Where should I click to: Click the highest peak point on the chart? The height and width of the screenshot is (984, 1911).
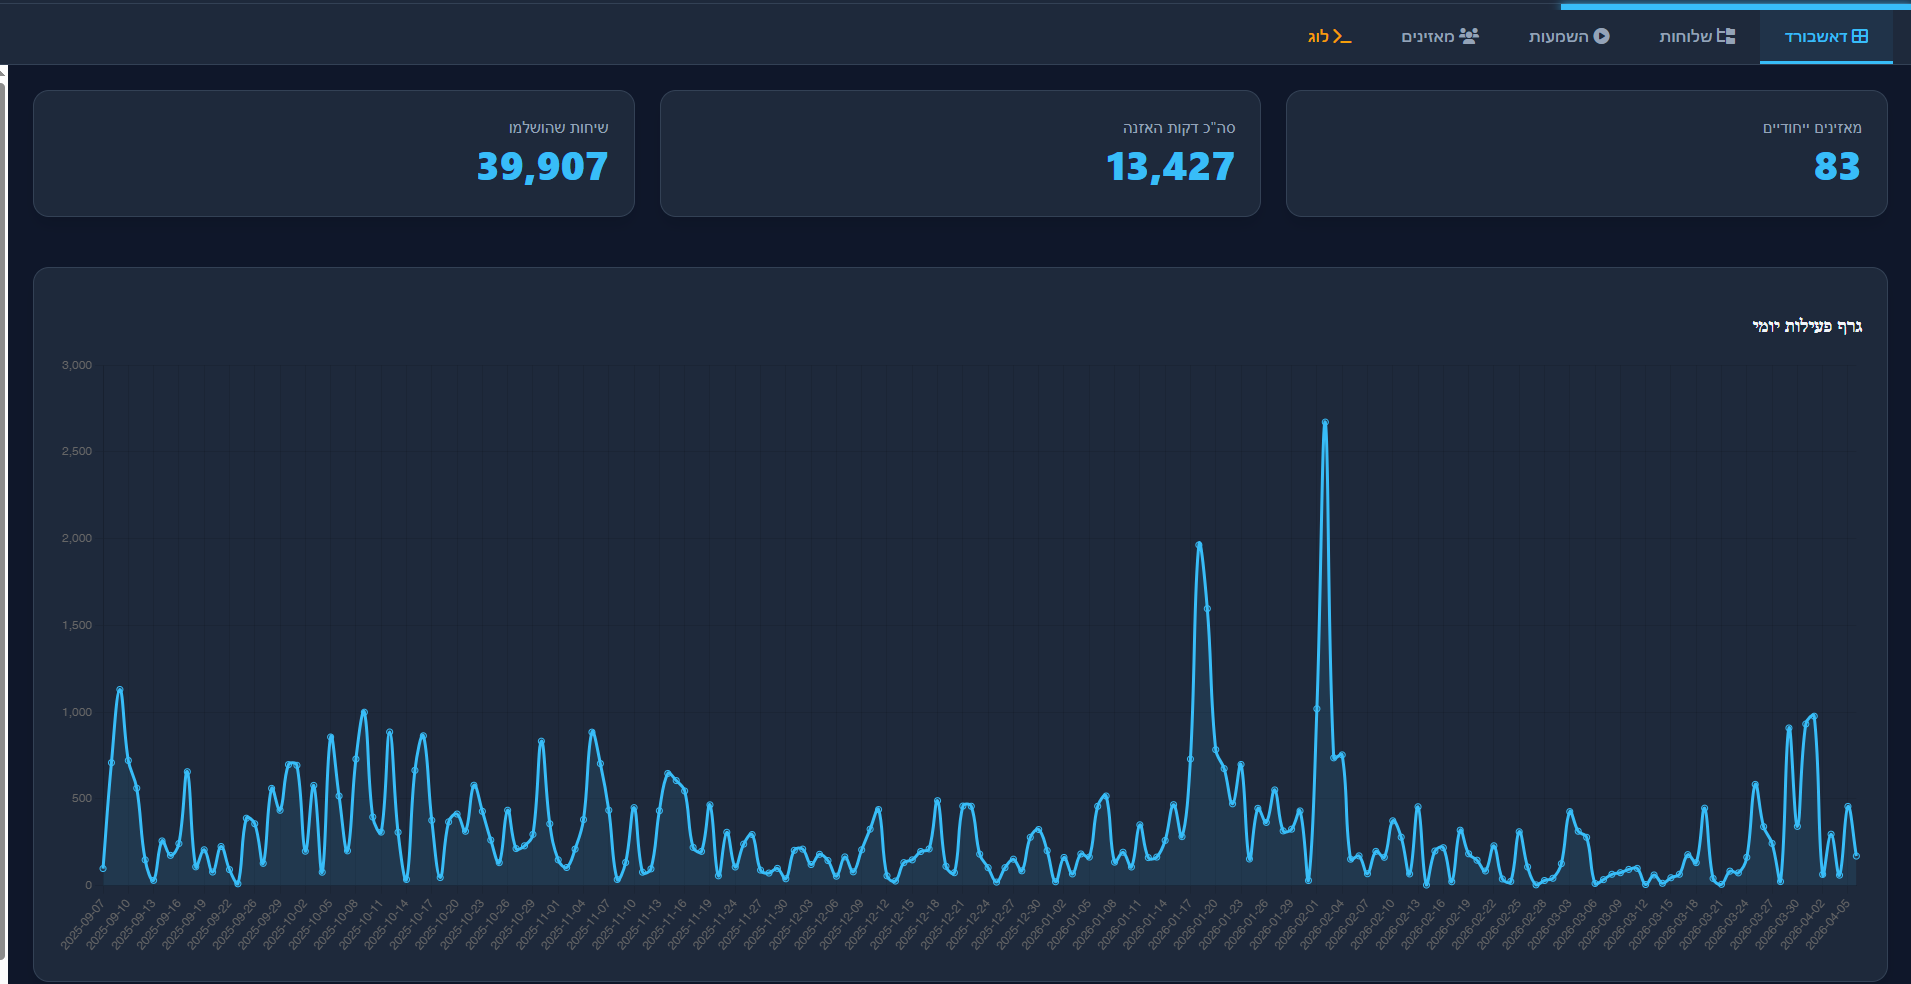1325,422
